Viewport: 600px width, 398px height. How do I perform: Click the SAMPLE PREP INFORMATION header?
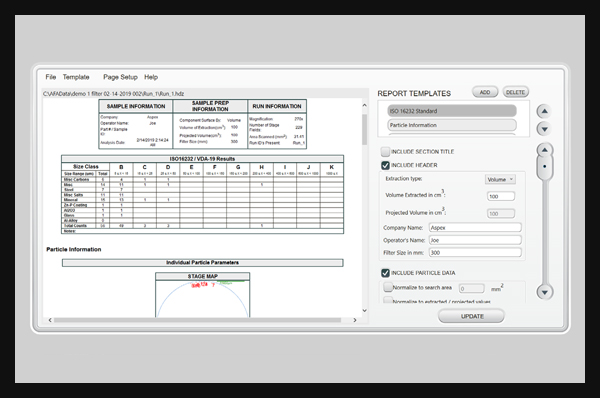click(x=210, y=106)
